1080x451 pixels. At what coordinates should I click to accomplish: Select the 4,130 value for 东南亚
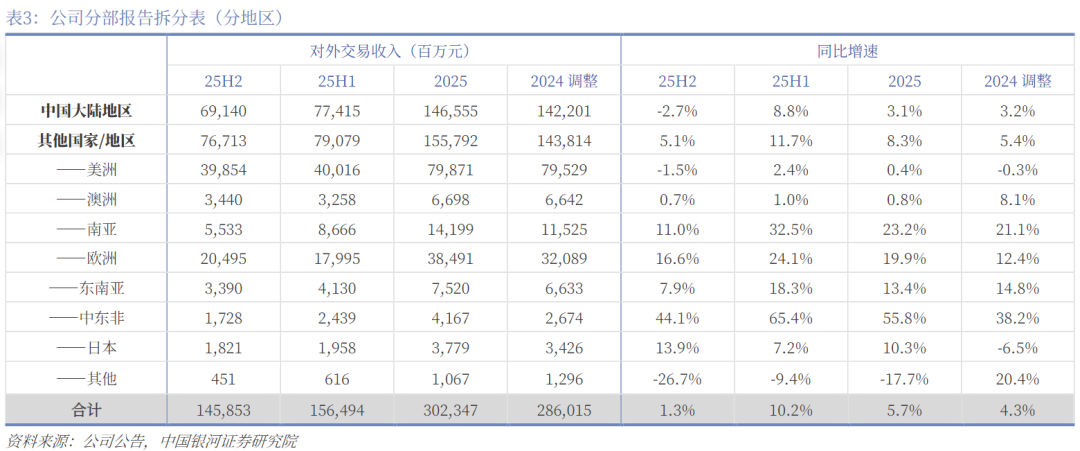(x=337, y=289)
